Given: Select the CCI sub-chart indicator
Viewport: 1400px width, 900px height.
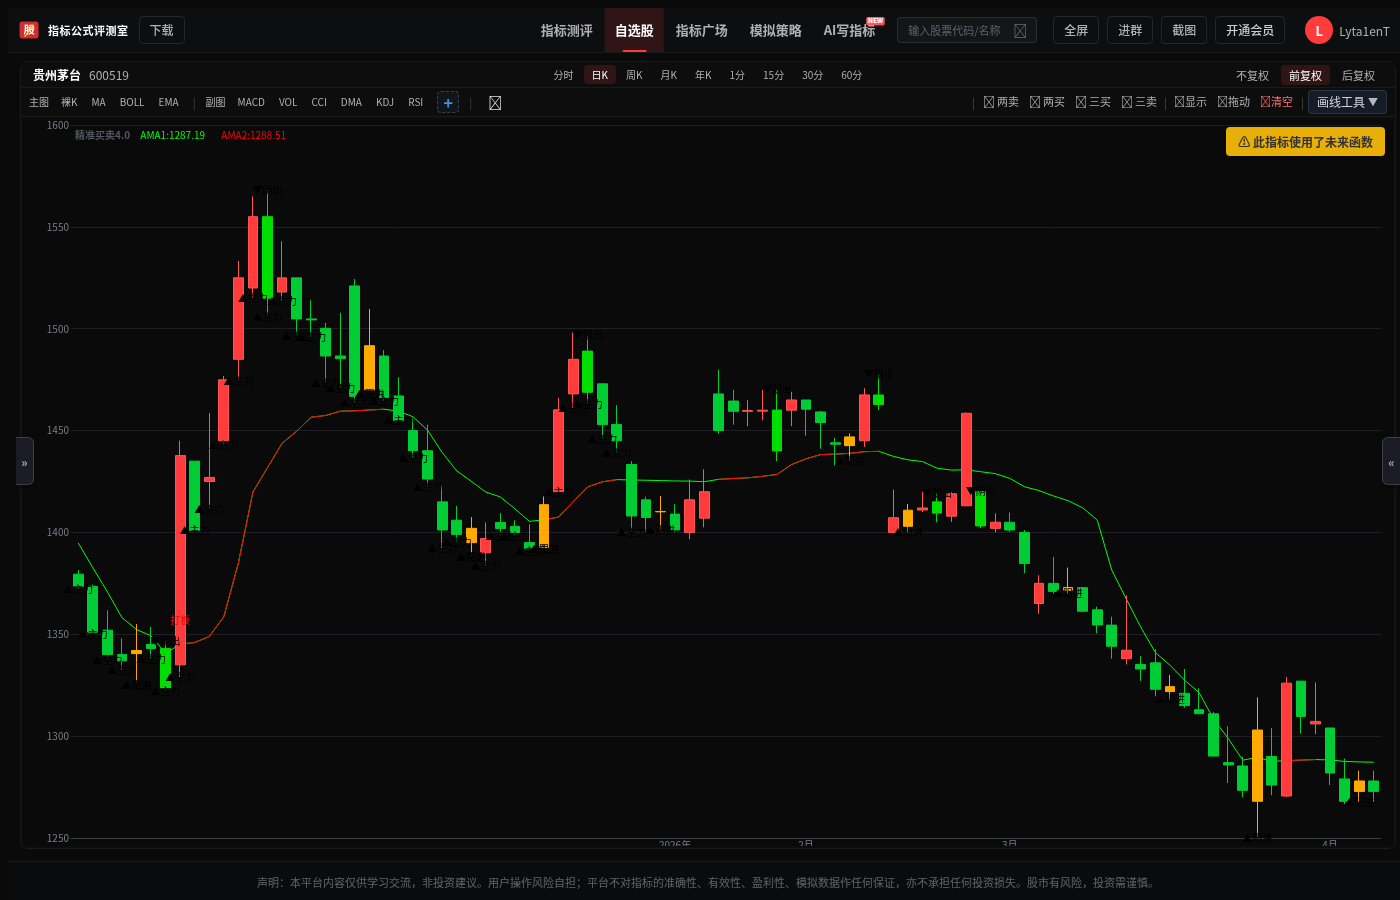Looking at the screenshot, I should (x=319, y=103).
